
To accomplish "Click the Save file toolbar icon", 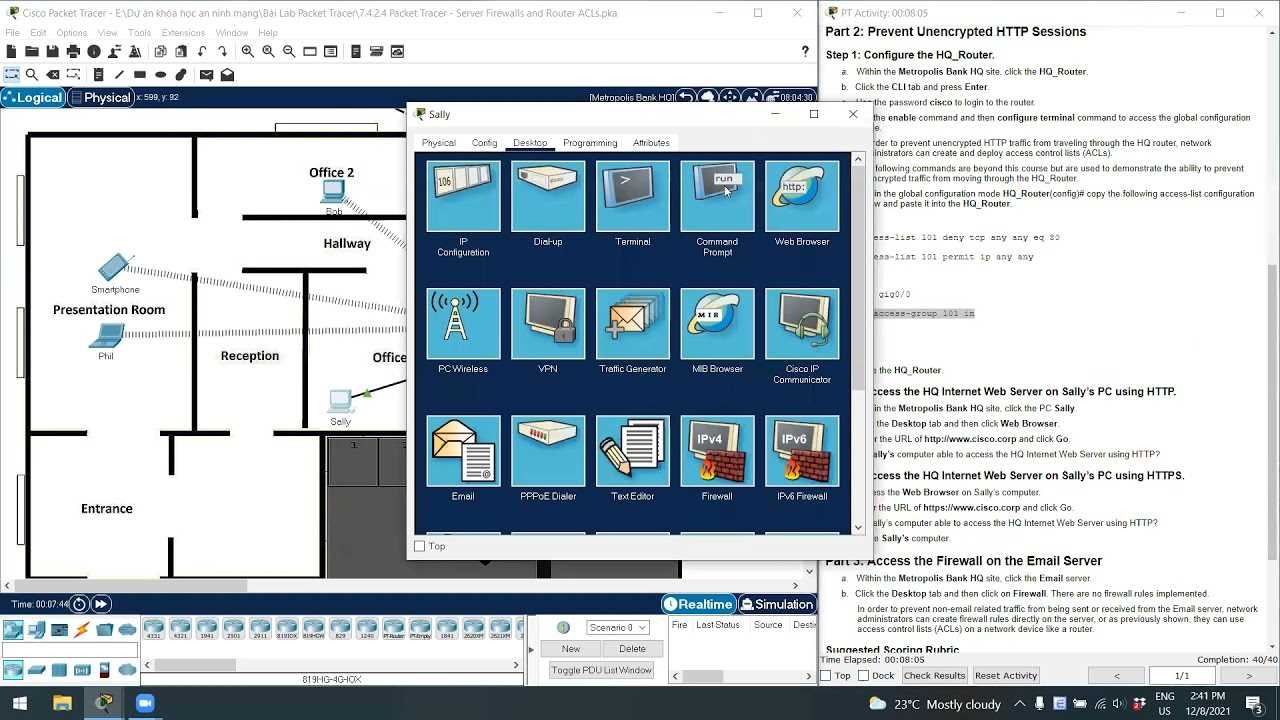I will pos(53,51).
